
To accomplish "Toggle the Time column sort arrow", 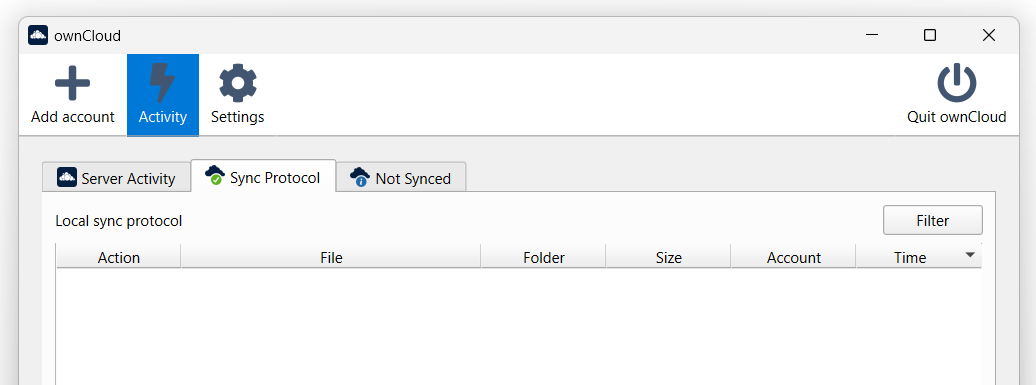I will 970,255.
